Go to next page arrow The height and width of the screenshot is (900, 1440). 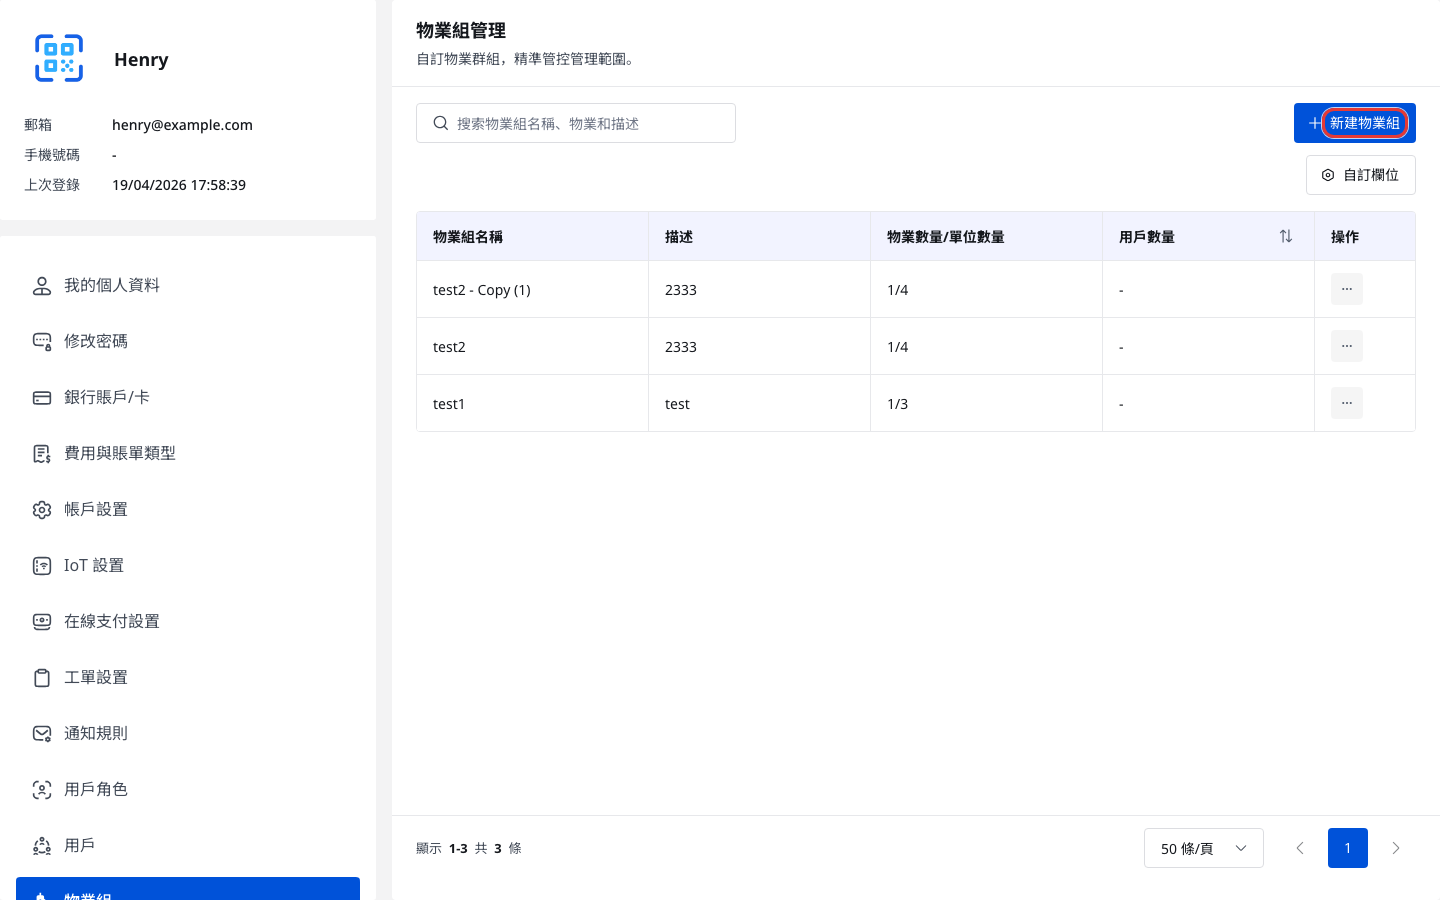pos(1396,848)
